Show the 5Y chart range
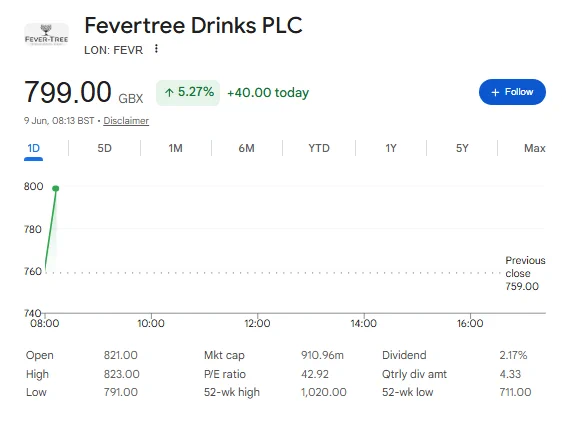 point(462,148)
